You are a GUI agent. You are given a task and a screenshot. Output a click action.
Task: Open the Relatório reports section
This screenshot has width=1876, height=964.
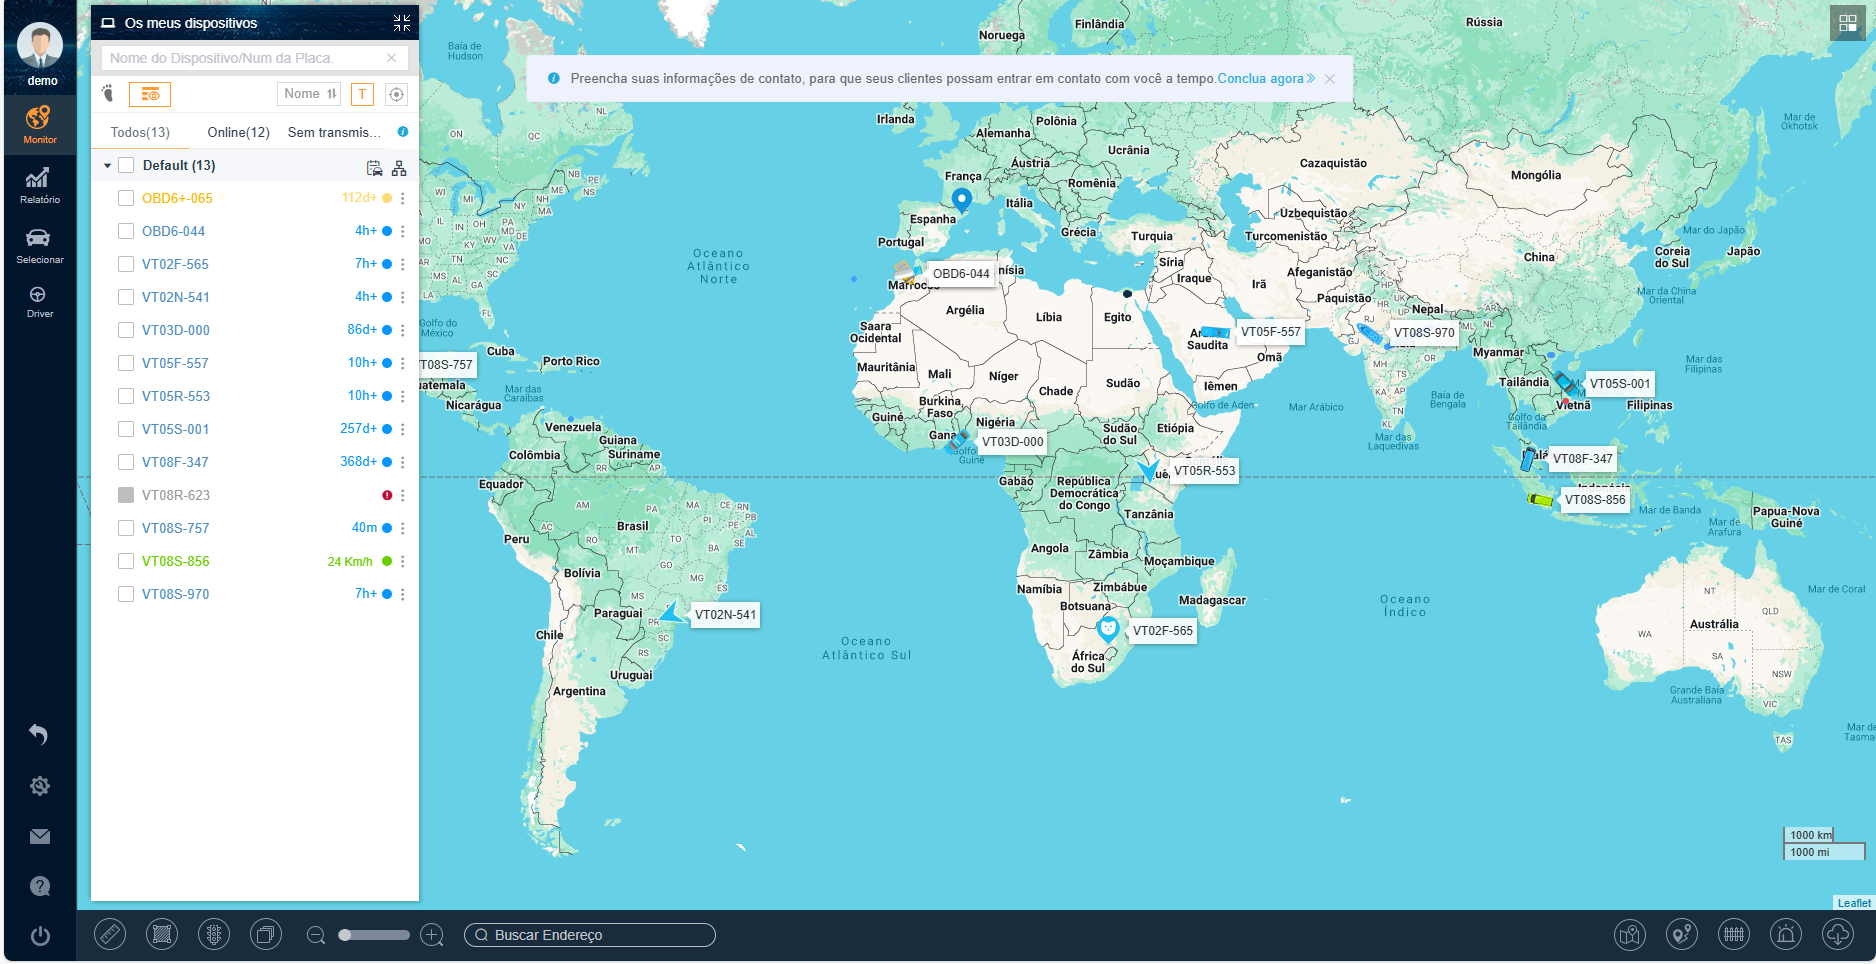pos(40,185)
